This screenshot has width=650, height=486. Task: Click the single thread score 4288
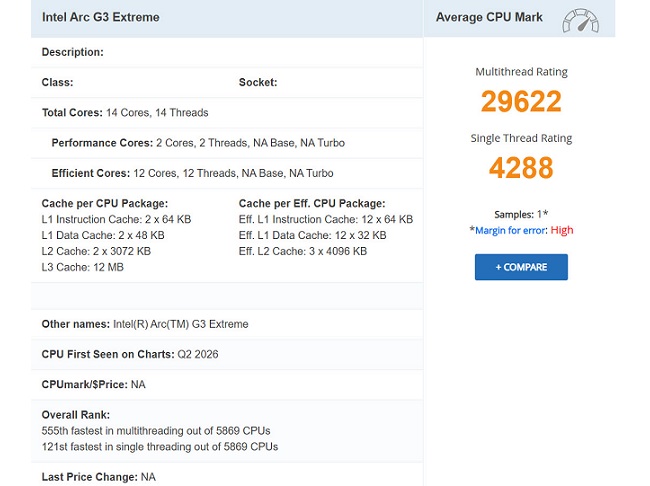tap(521, 168)
